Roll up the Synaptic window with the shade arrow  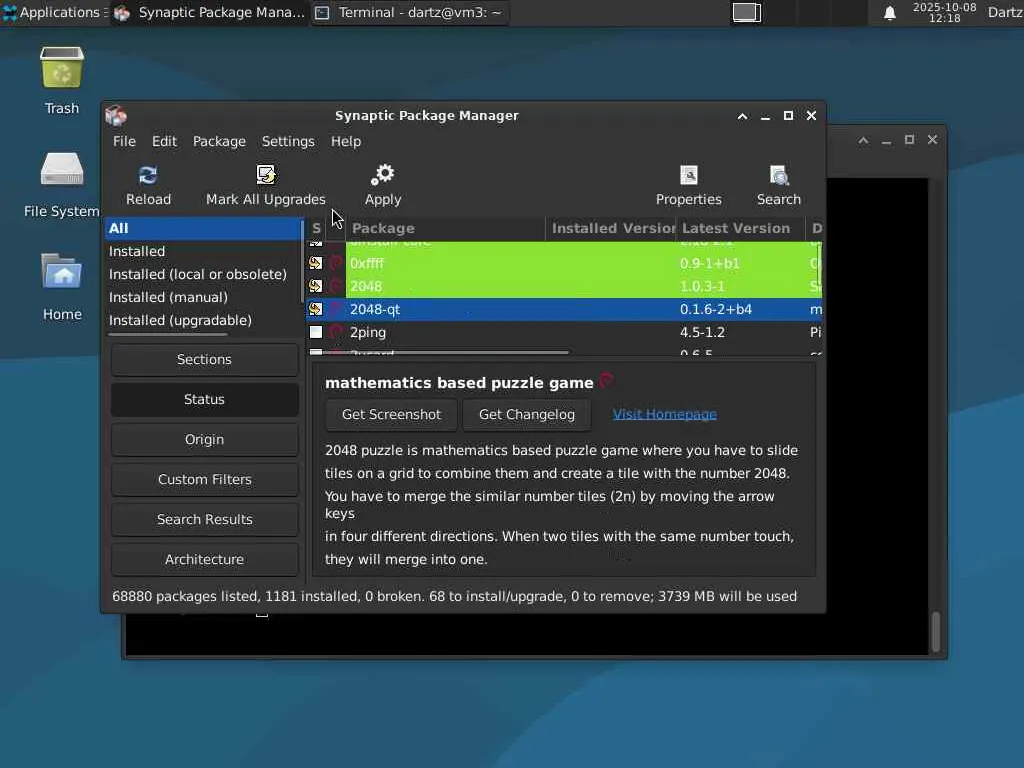click(742, 116)
